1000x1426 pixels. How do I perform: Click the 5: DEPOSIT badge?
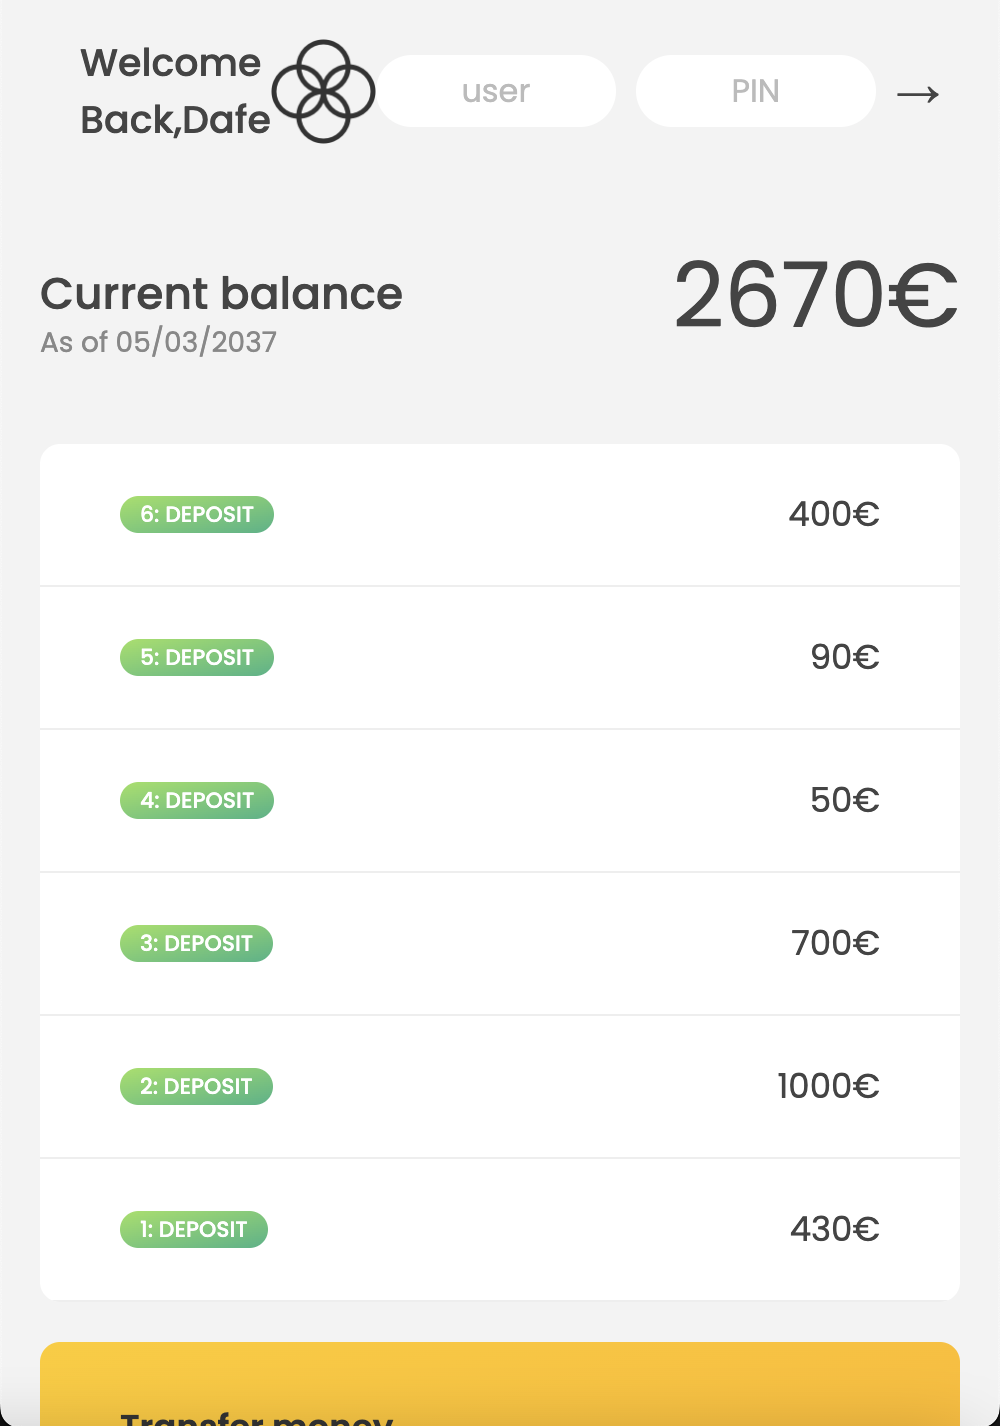coord(197,658)
